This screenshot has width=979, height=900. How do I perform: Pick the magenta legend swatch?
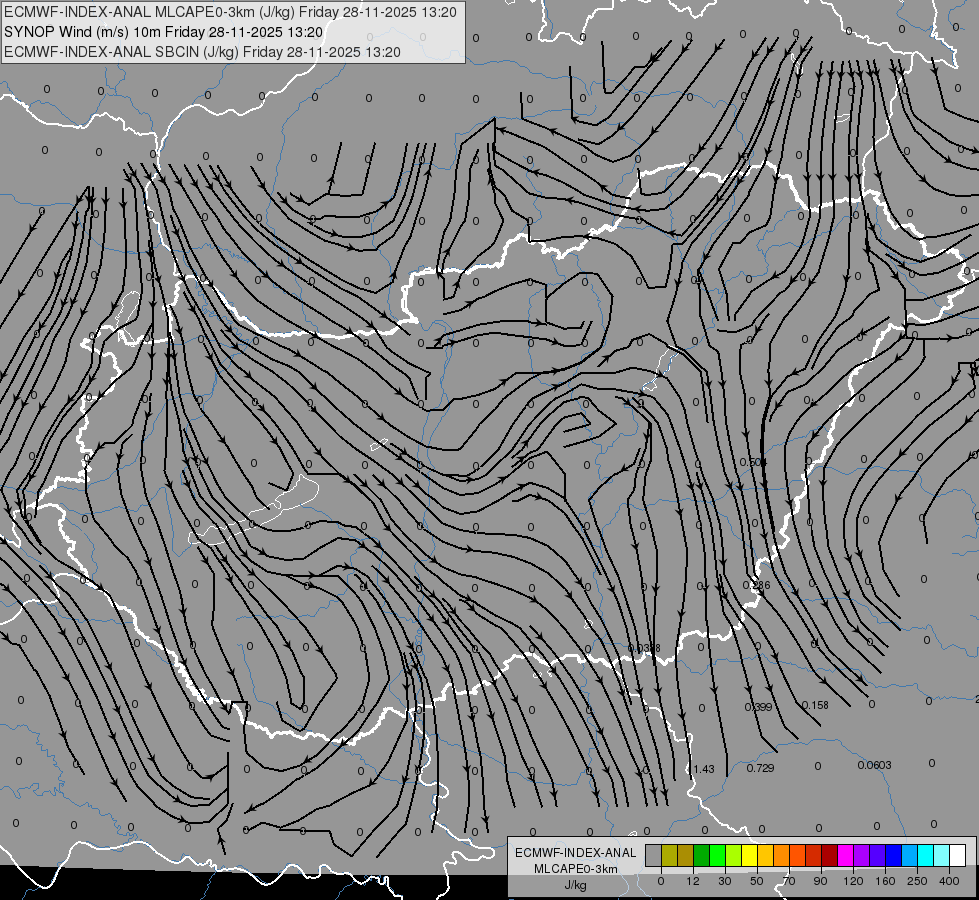(x=845, y=855)
